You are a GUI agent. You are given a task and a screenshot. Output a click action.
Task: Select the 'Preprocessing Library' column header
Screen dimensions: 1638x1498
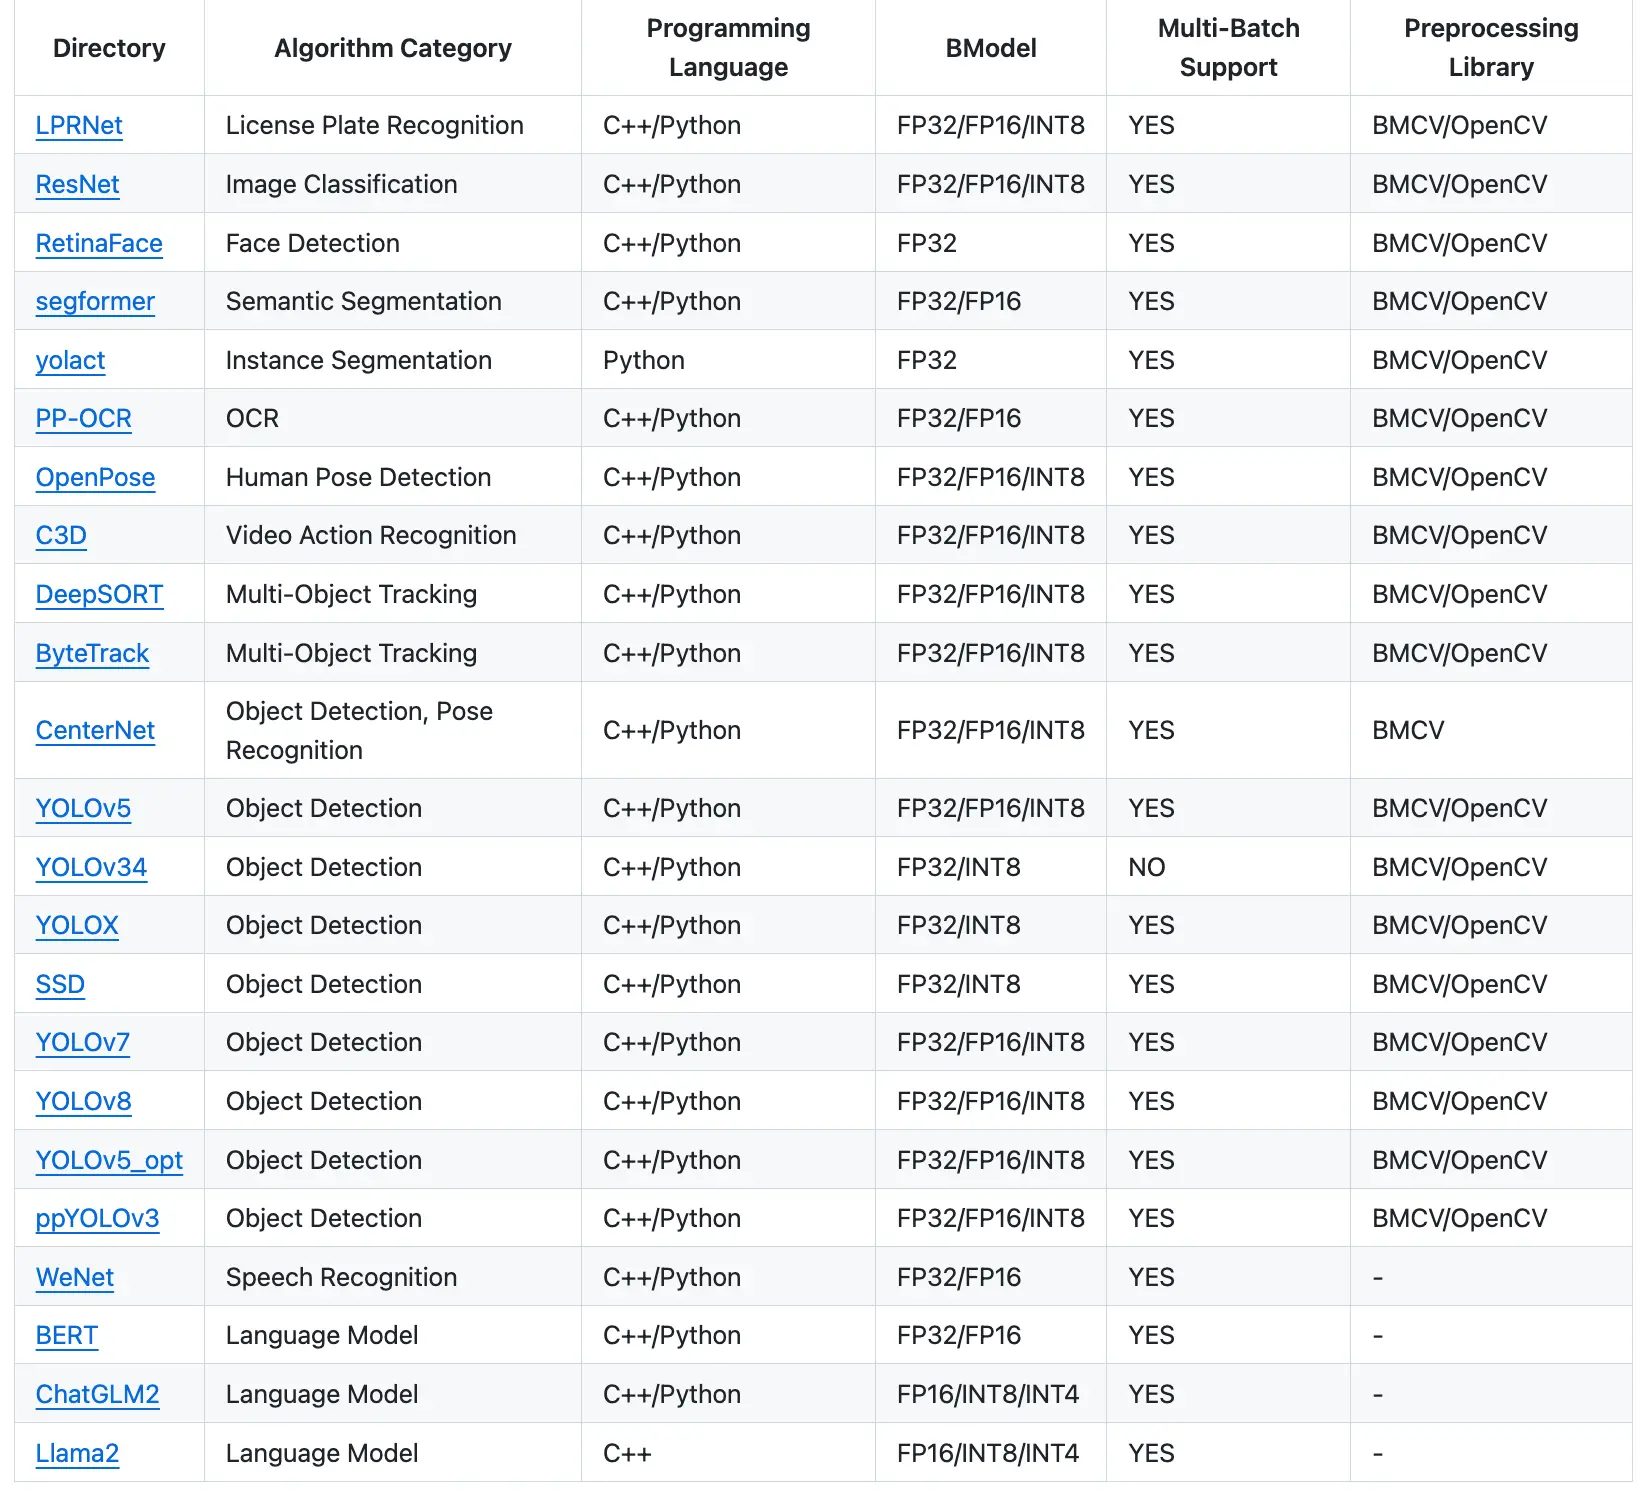(x=1491, y=48)
